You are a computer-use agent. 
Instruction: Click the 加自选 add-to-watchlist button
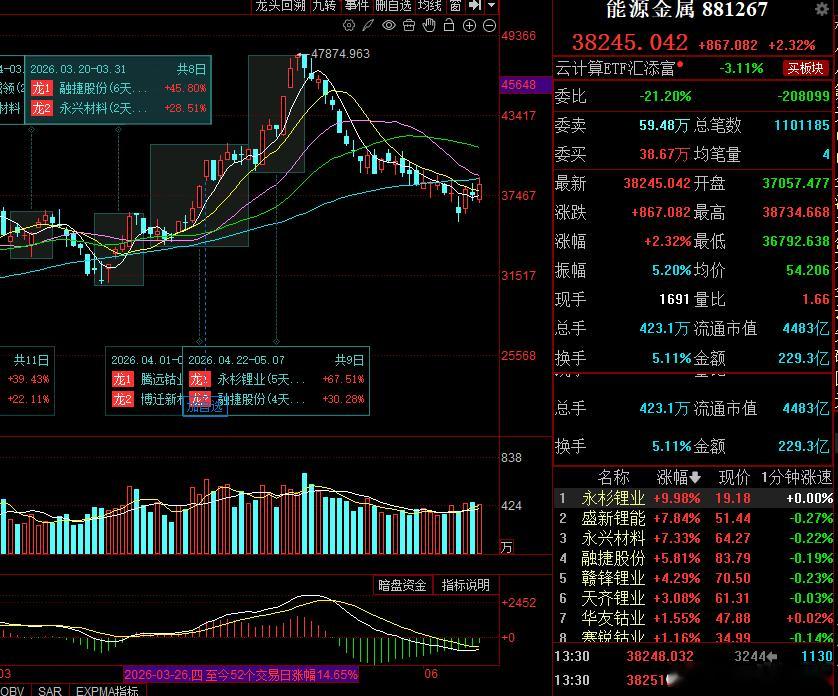click(x=205, y=407)
